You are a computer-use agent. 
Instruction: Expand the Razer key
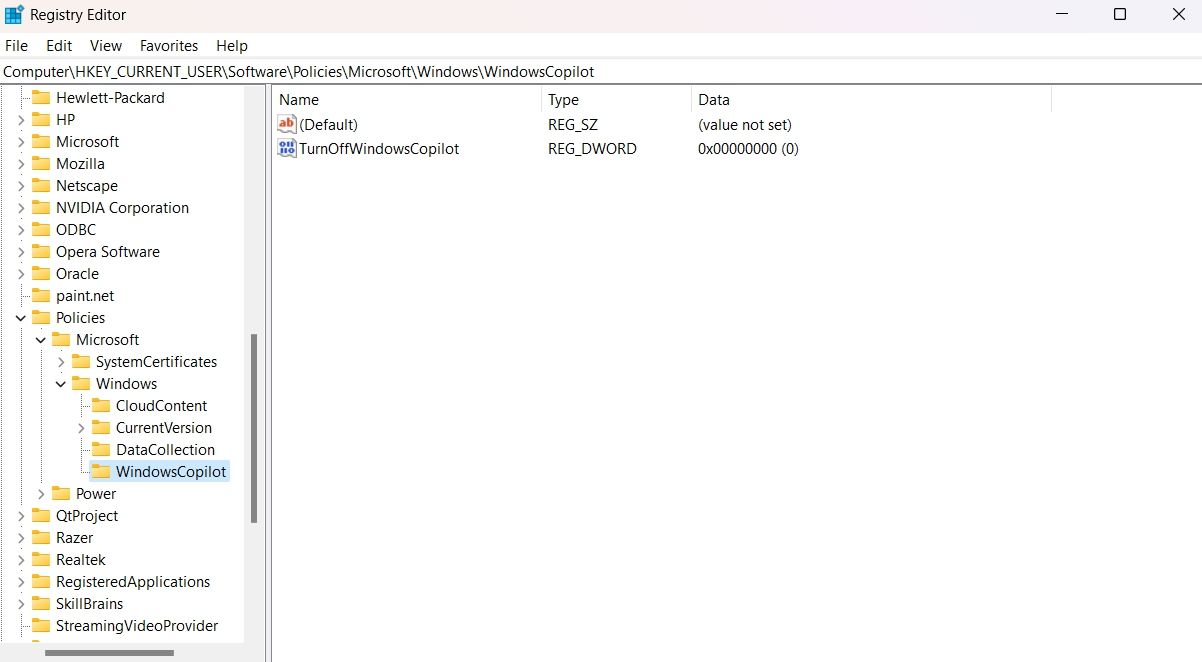coord(21,538)
